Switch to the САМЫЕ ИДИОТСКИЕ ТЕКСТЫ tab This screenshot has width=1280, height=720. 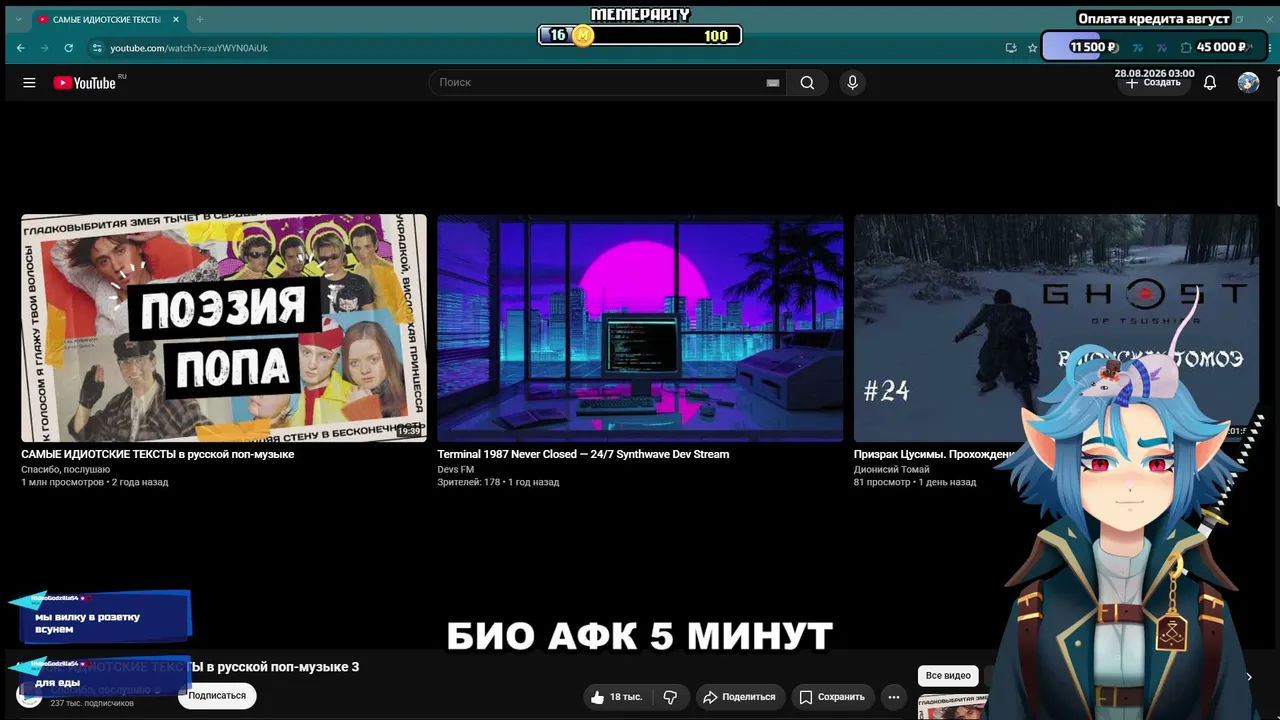[x=108, y=20]
